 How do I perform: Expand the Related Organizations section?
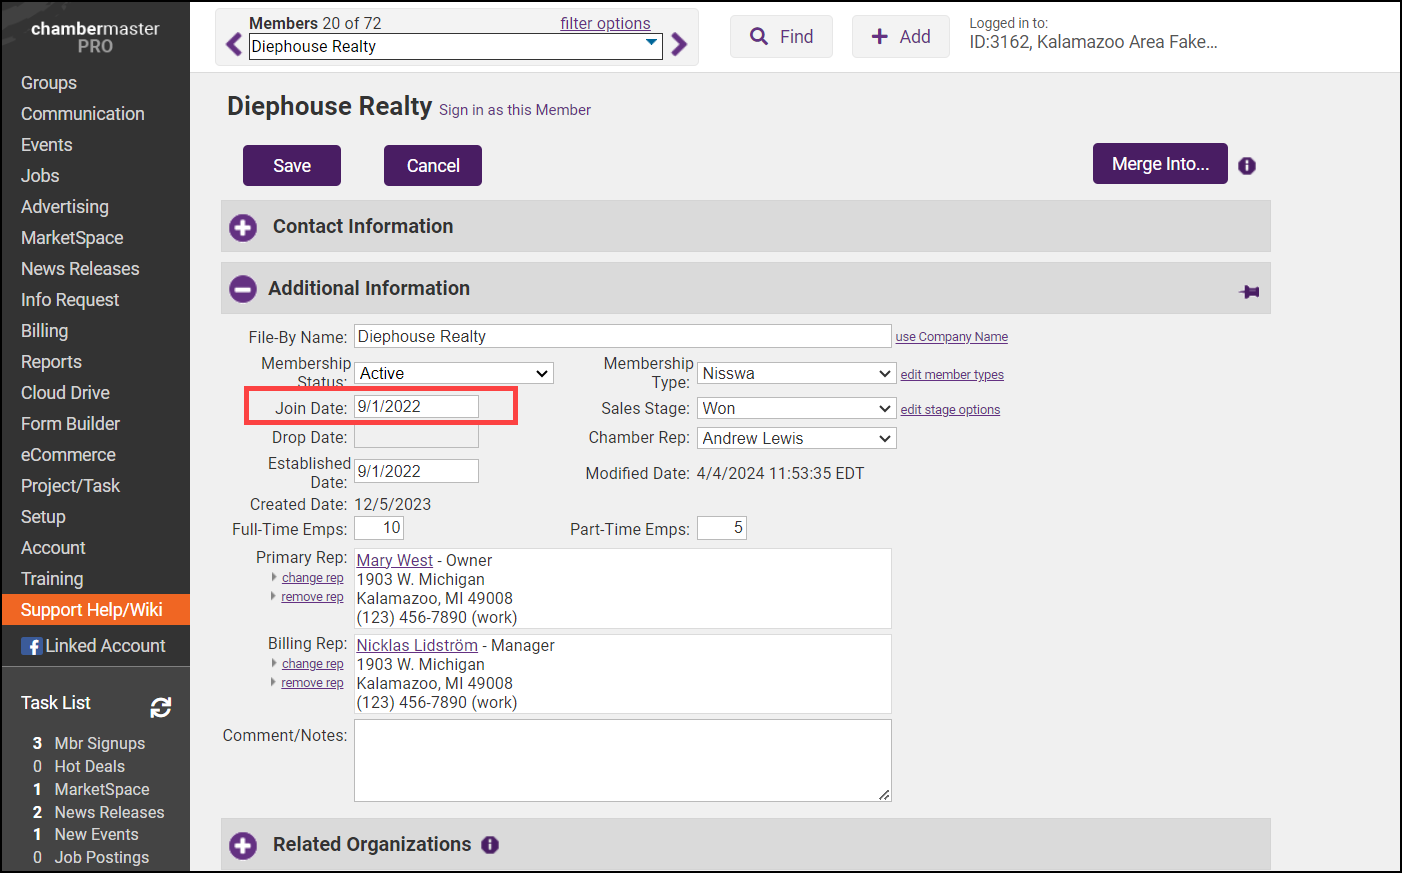tap(243, 846)
